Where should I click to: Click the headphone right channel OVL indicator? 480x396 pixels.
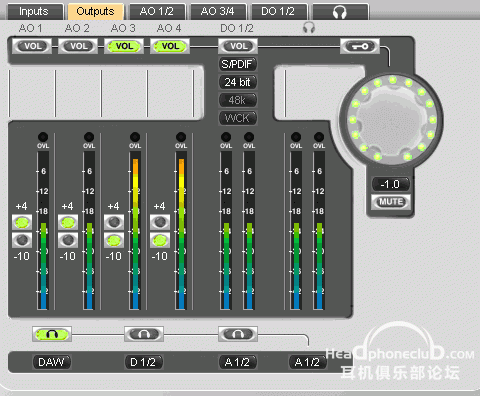pos(319,137)
